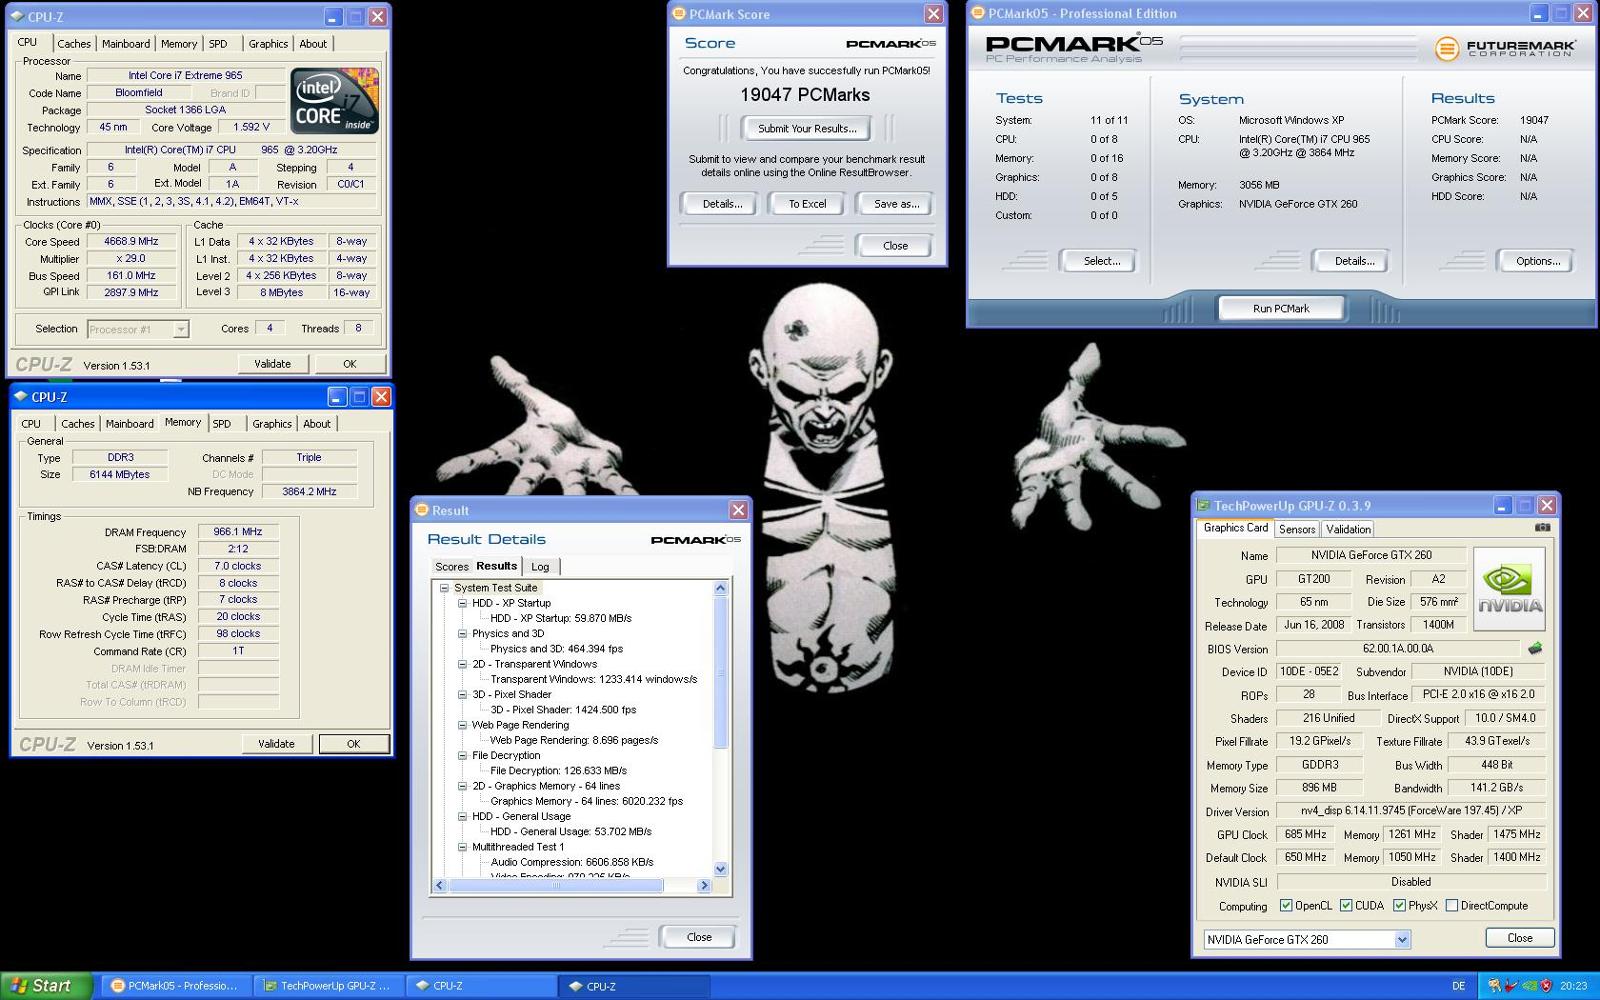
Task: Click Select button under Tests
Action: 1102,262
